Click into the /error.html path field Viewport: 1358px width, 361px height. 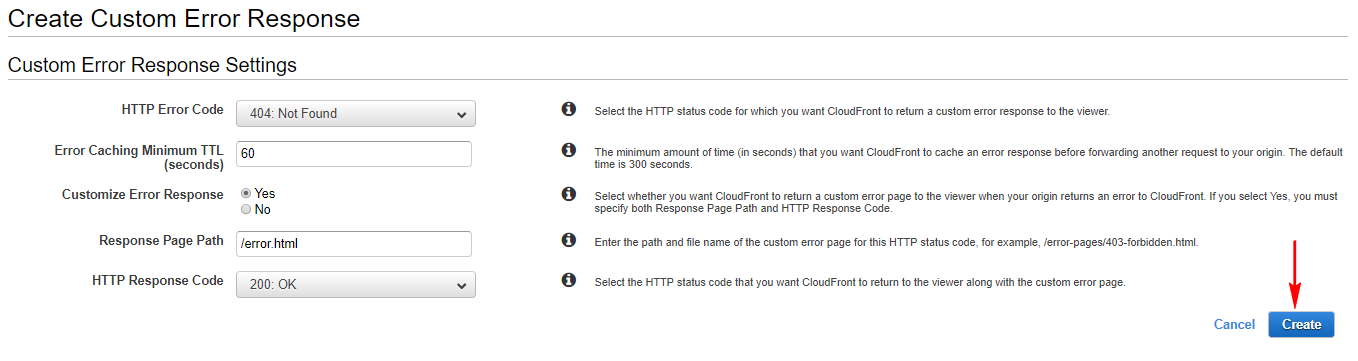point(354,244)
